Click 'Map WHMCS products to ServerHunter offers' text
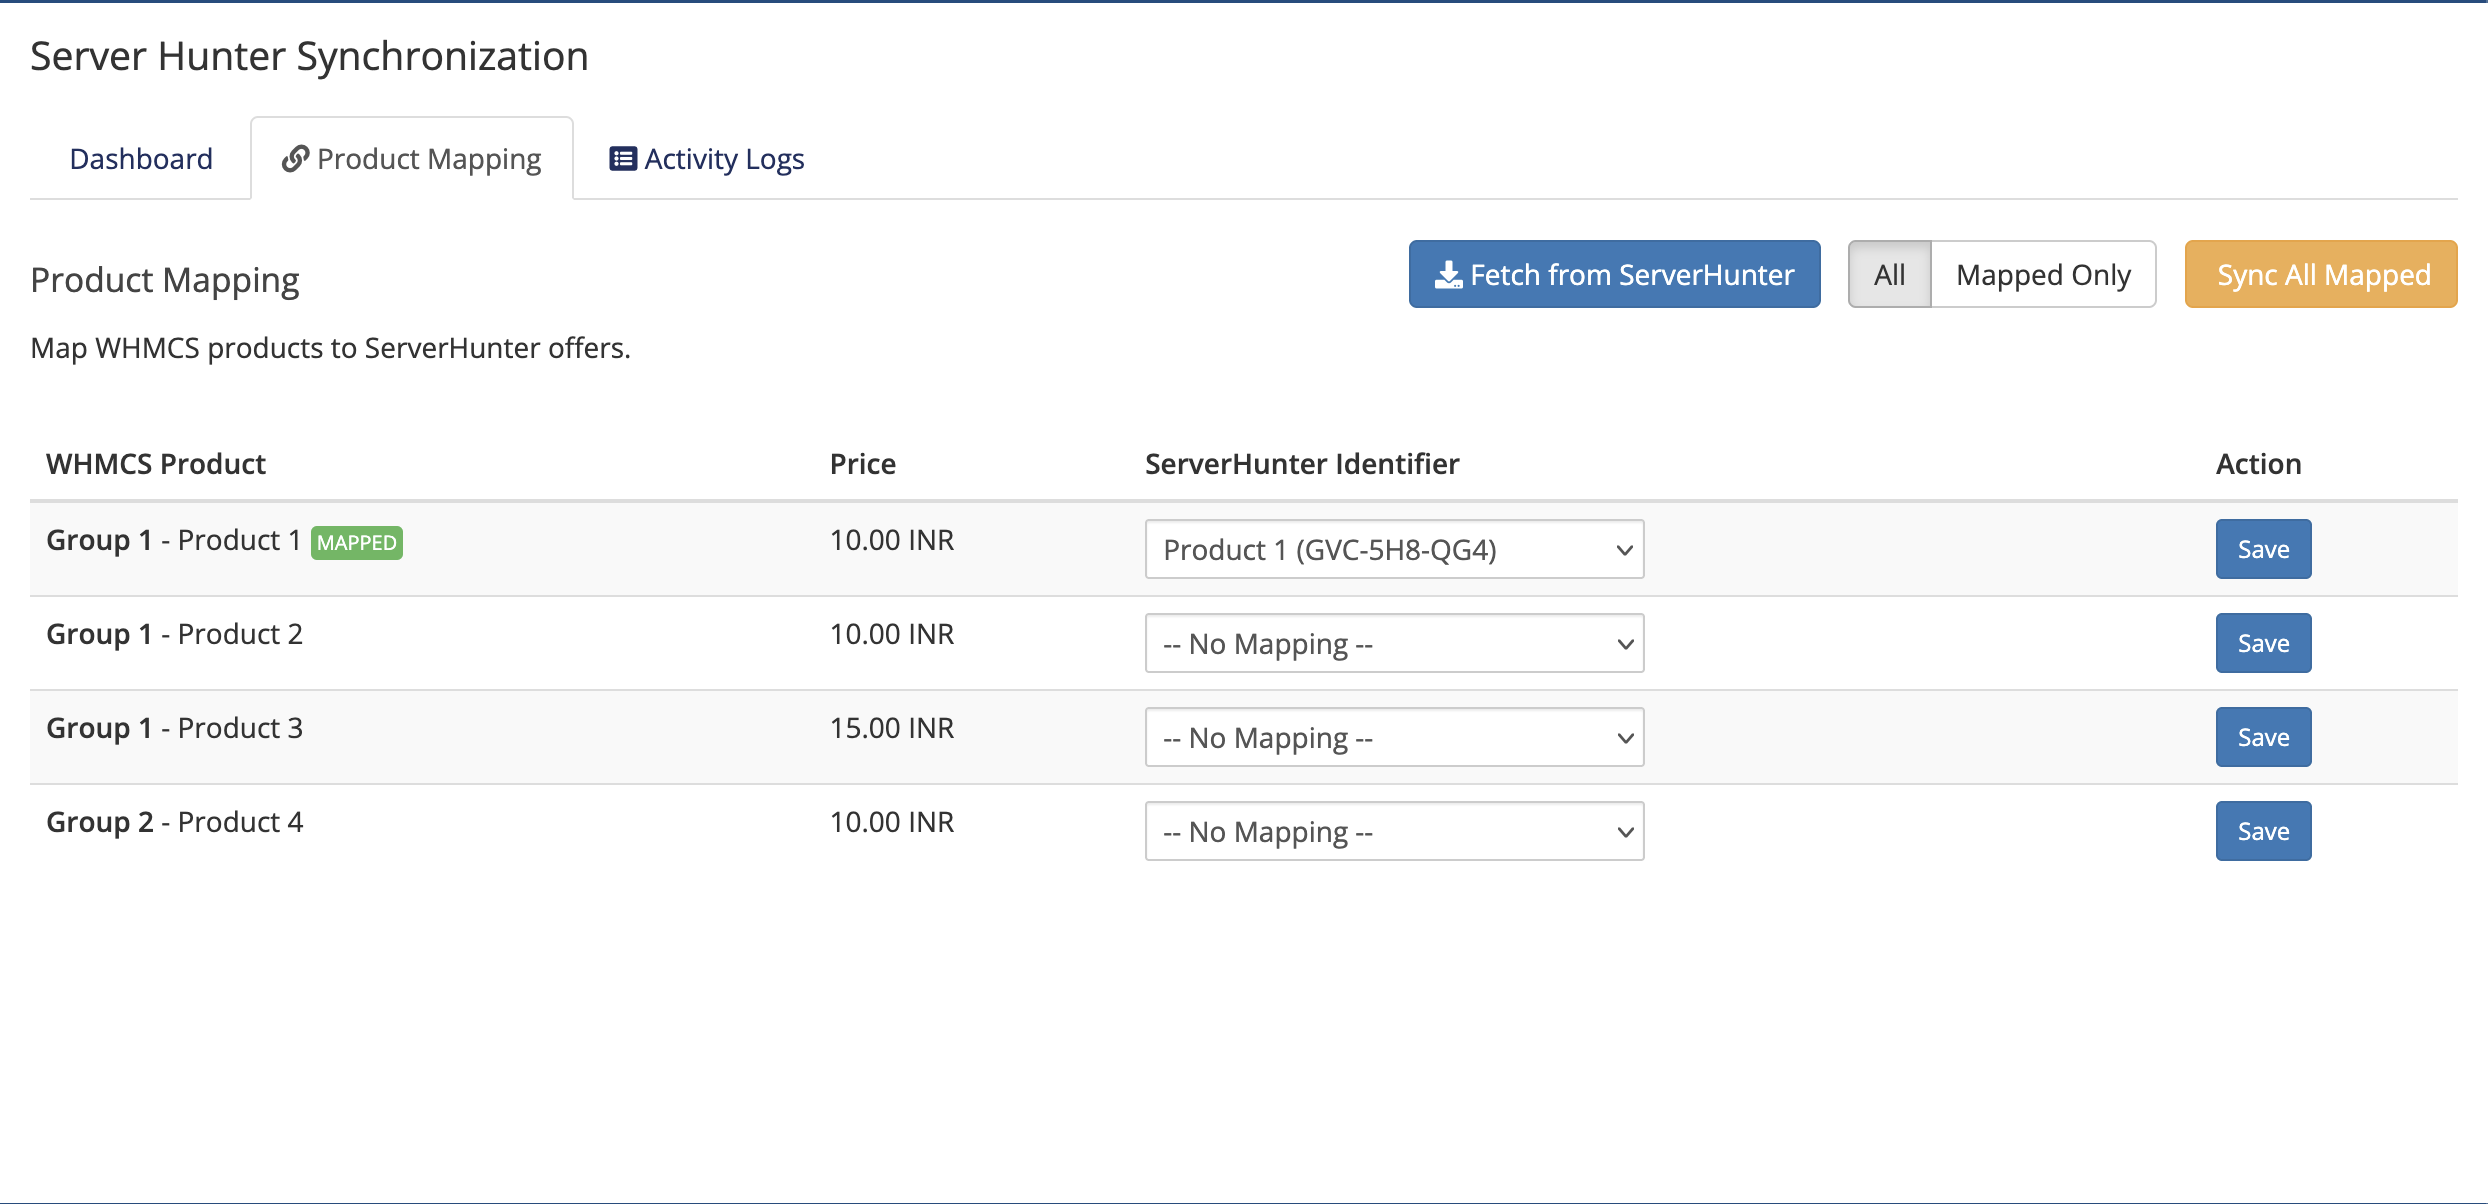The image size is (2488, 1204). [x=330, y=348]
